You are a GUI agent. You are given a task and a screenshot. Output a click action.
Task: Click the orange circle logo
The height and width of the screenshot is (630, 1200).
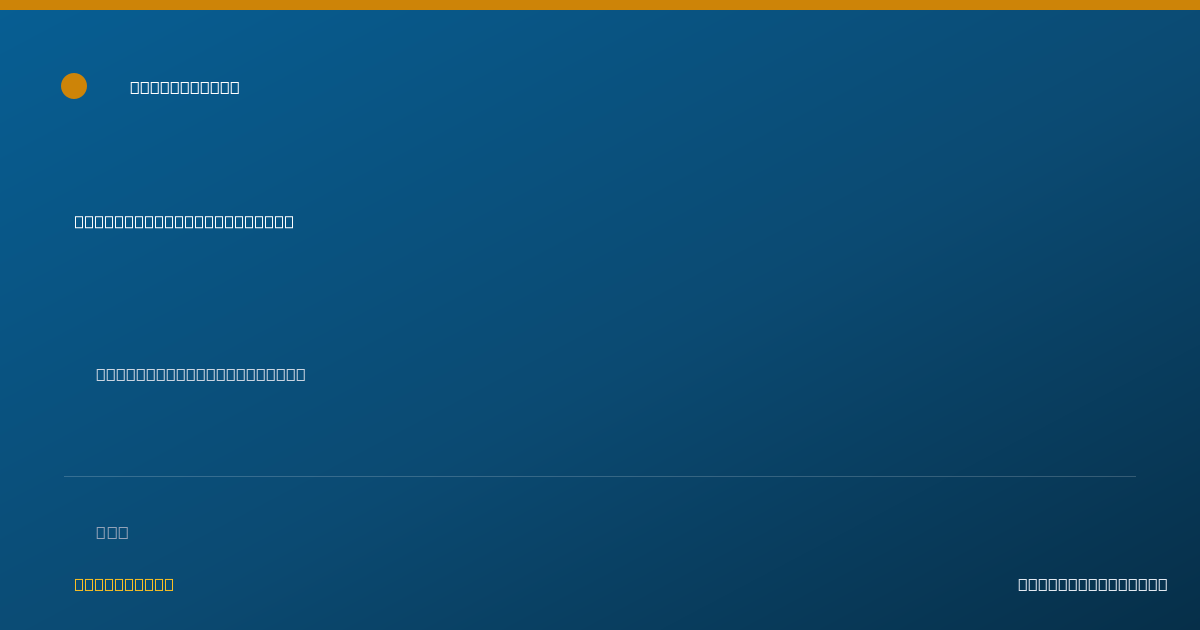74,86
